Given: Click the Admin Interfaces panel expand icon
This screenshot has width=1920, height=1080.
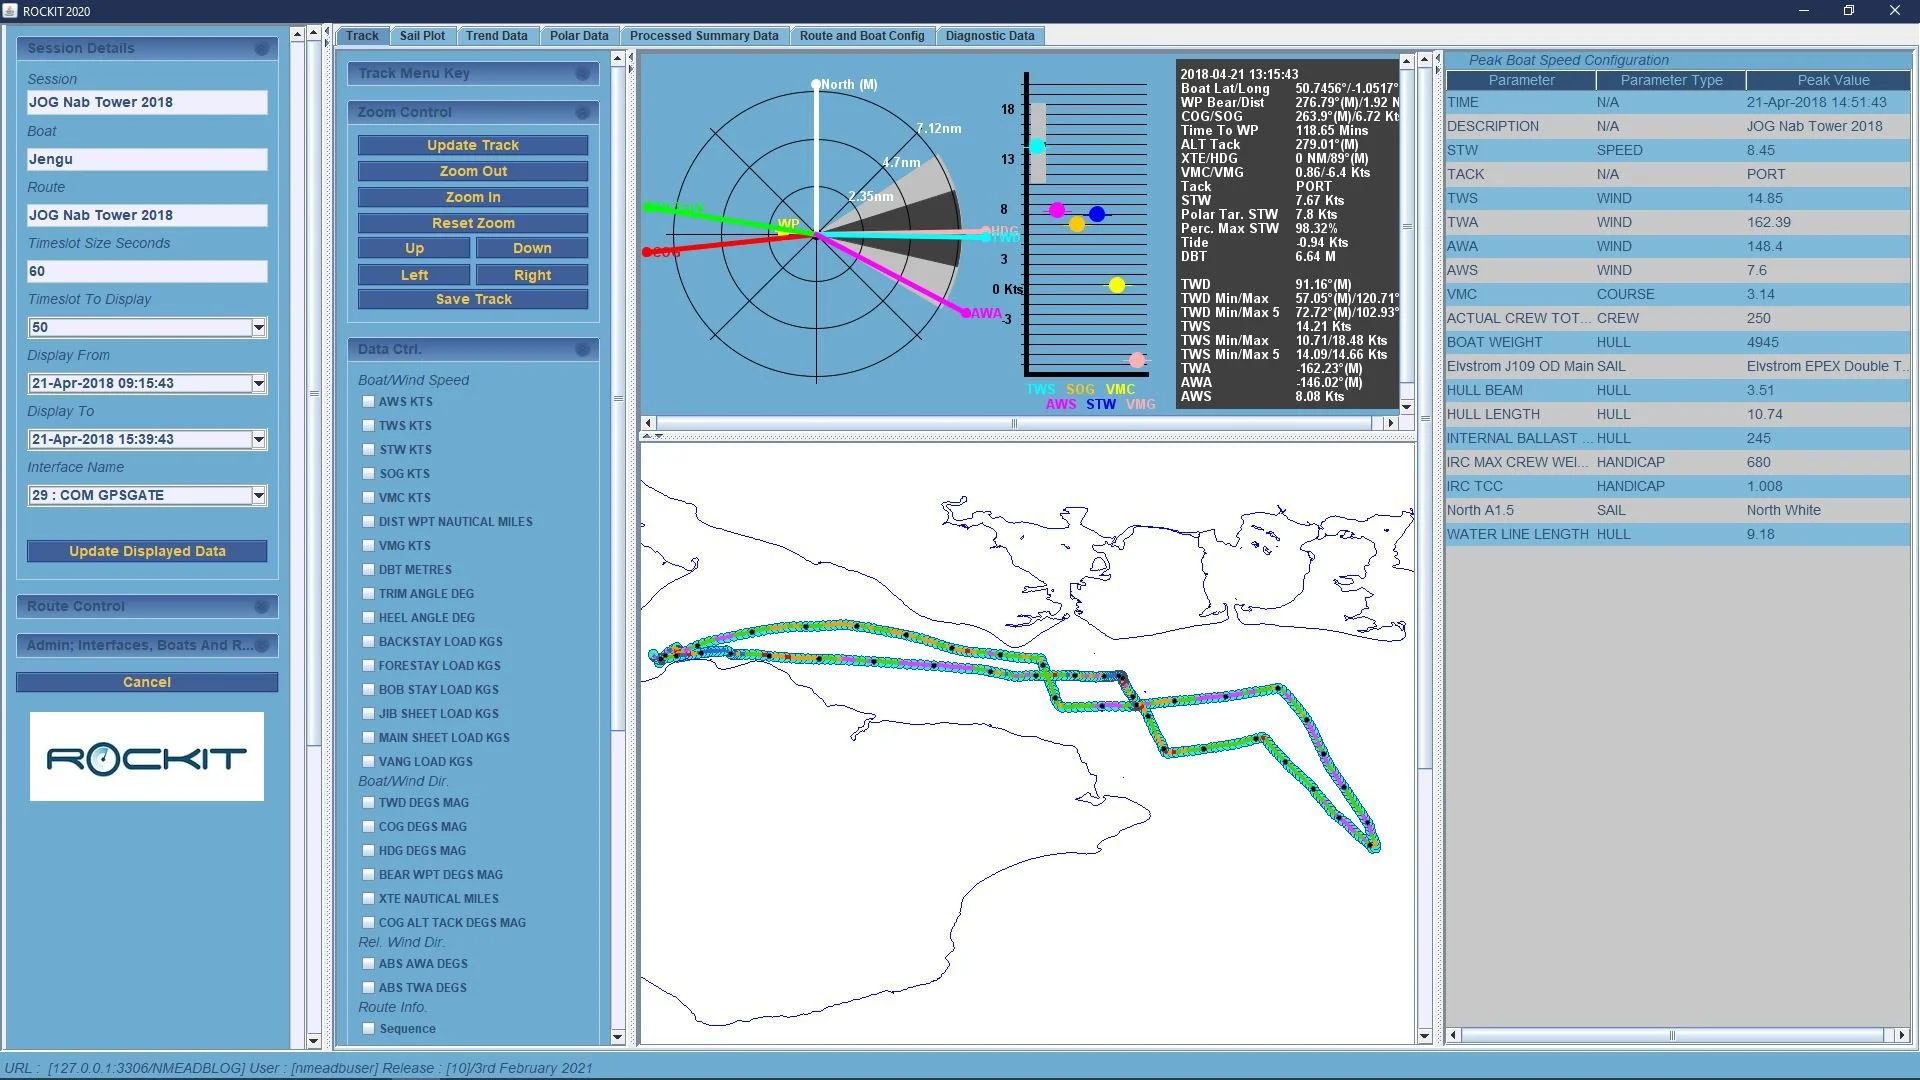Looking at the screenshot, I should [261, 645].
